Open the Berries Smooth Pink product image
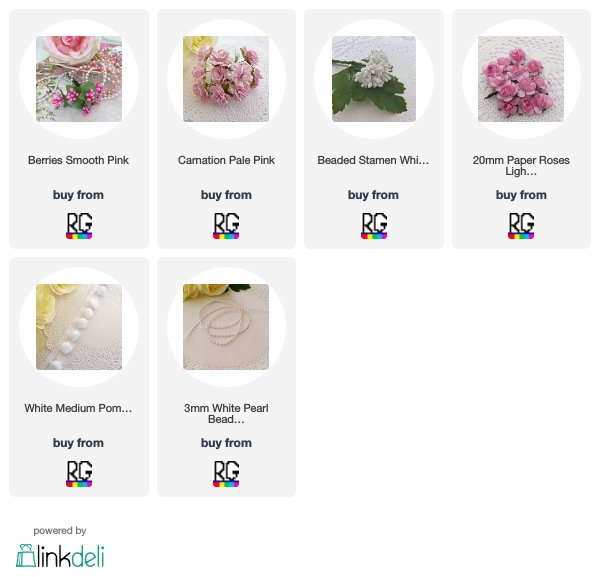The height and width of the screenshot is (577, 600). [x=79, y=79]
